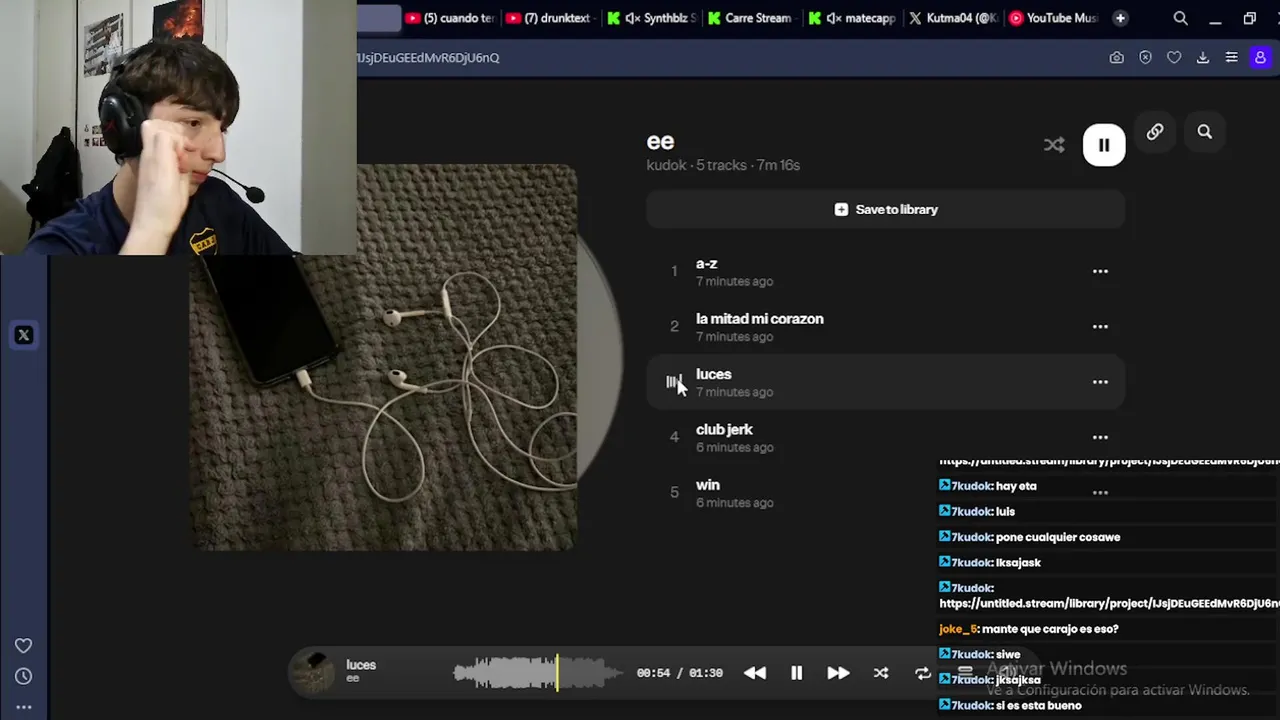1280x720 pixels.
Task: Toggle shuffle beside the playlist title
Action: (1054, 145)
